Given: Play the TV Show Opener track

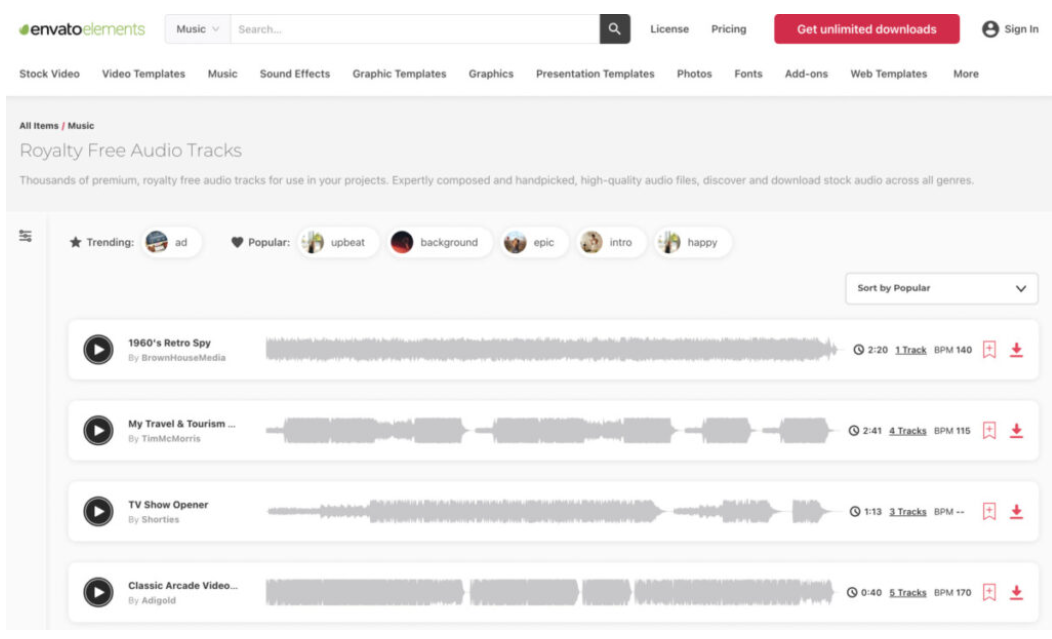Looking at the screenshot, I should [98, 511].
